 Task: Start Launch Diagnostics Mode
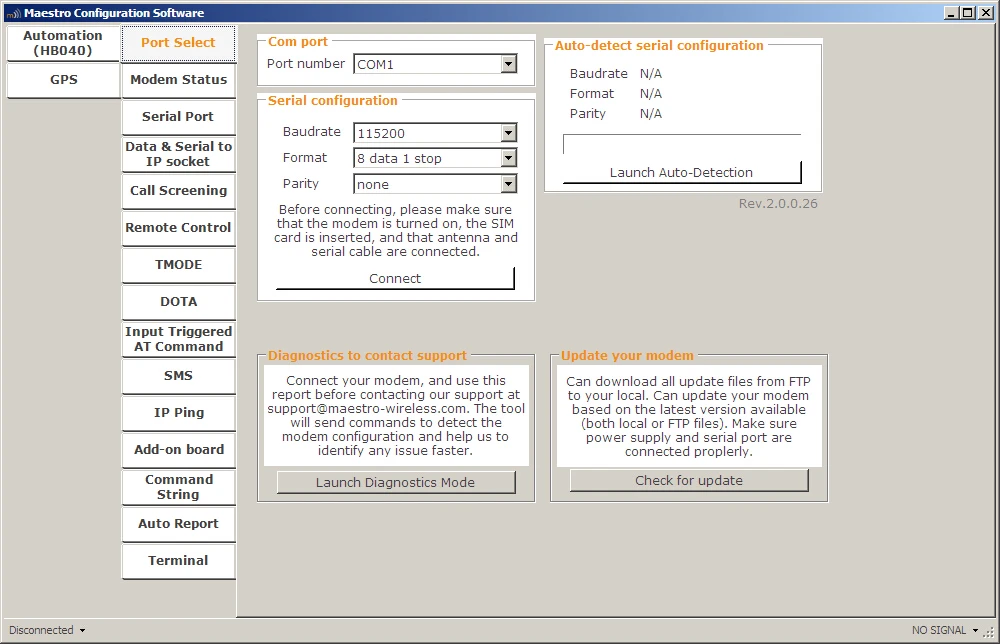tap(395, 482)
